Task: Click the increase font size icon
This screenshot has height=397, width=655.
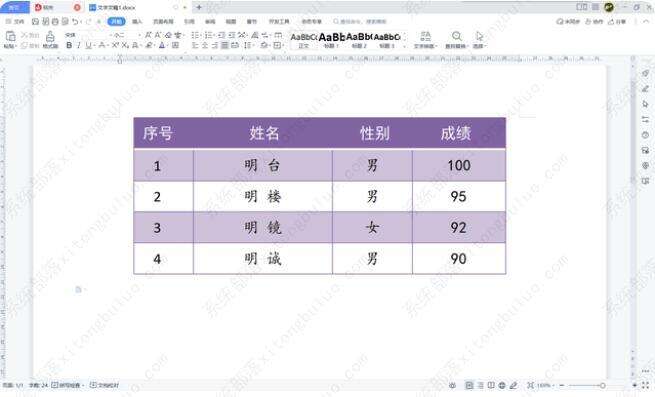Action: click(148, 35)
